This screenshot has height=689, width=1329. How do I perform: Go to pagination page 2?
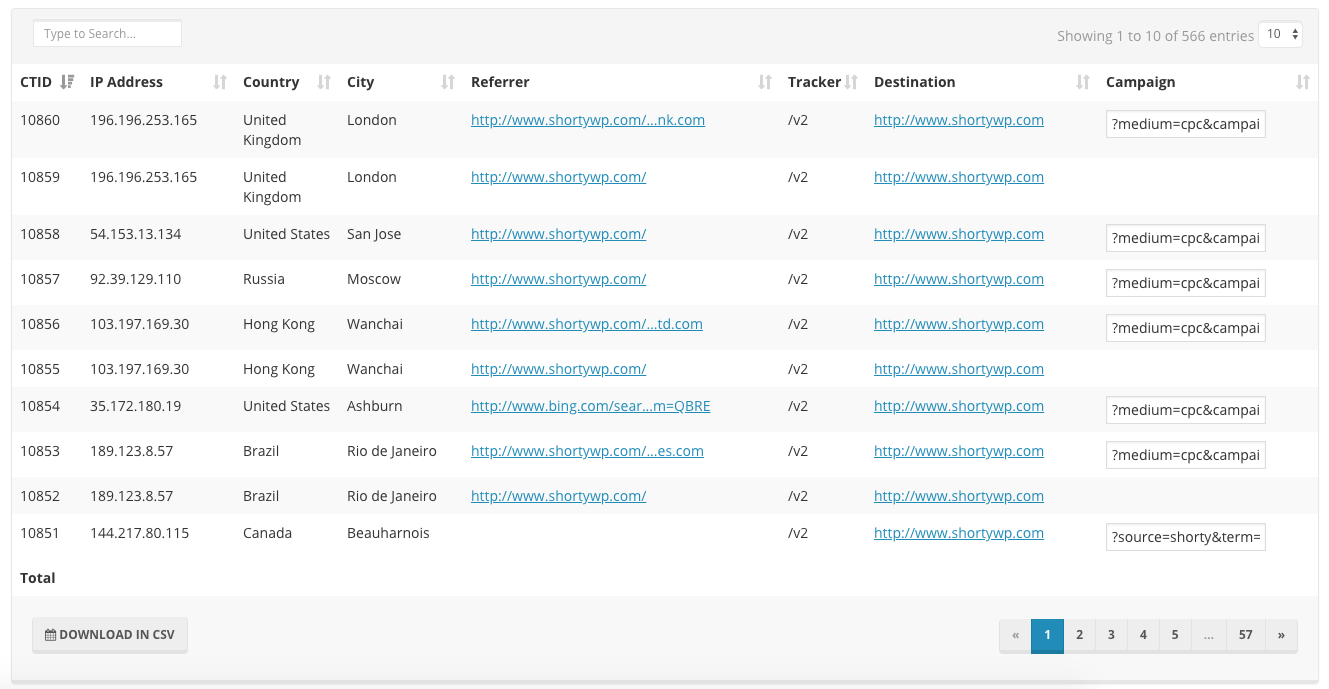pyautogui.click(x=1079, y=635)
